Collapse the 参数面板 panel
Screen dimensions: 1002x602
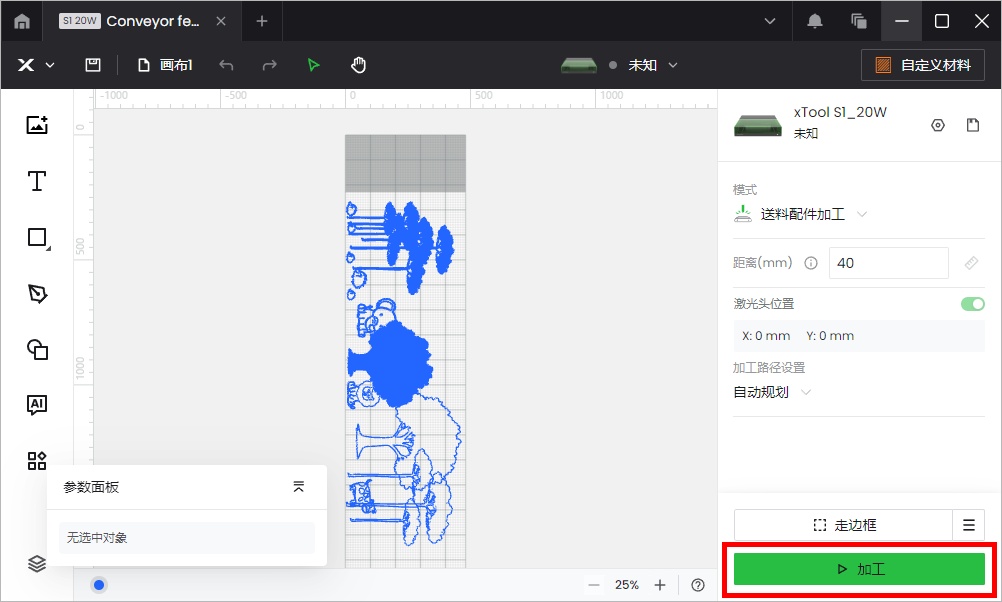[298, 487]
